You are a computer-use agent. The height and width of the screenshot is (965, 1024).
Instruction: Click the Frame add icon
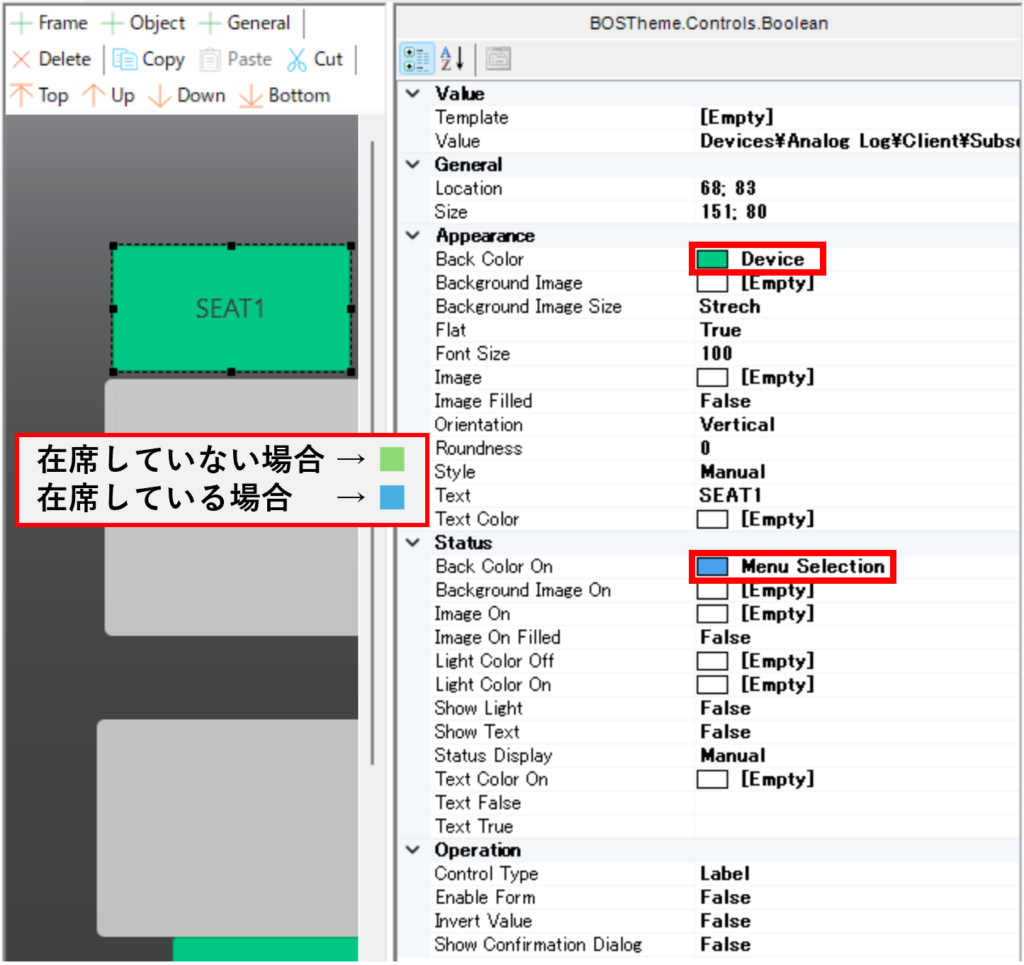[x=22, y=23]
